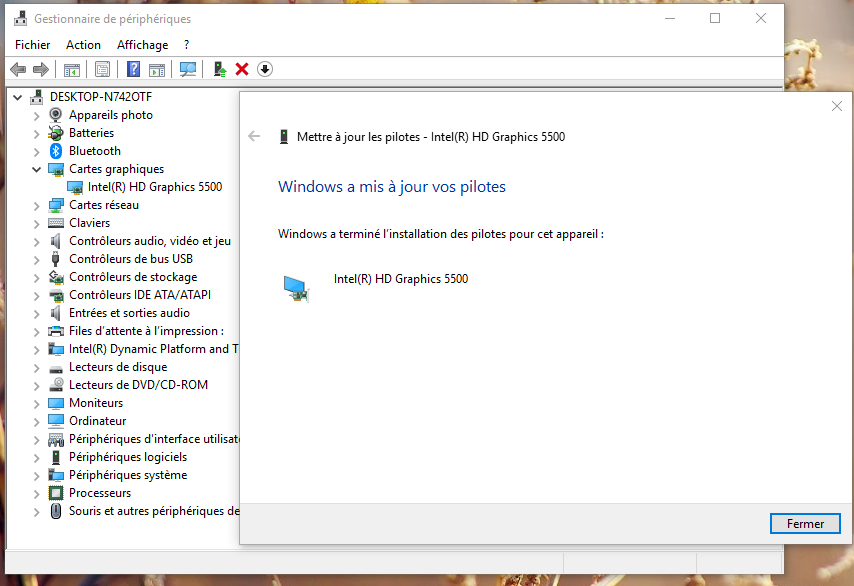Click the Back arrow toolbar icon
This screenshot has height=586, width=854.
(x=18, y=69)
